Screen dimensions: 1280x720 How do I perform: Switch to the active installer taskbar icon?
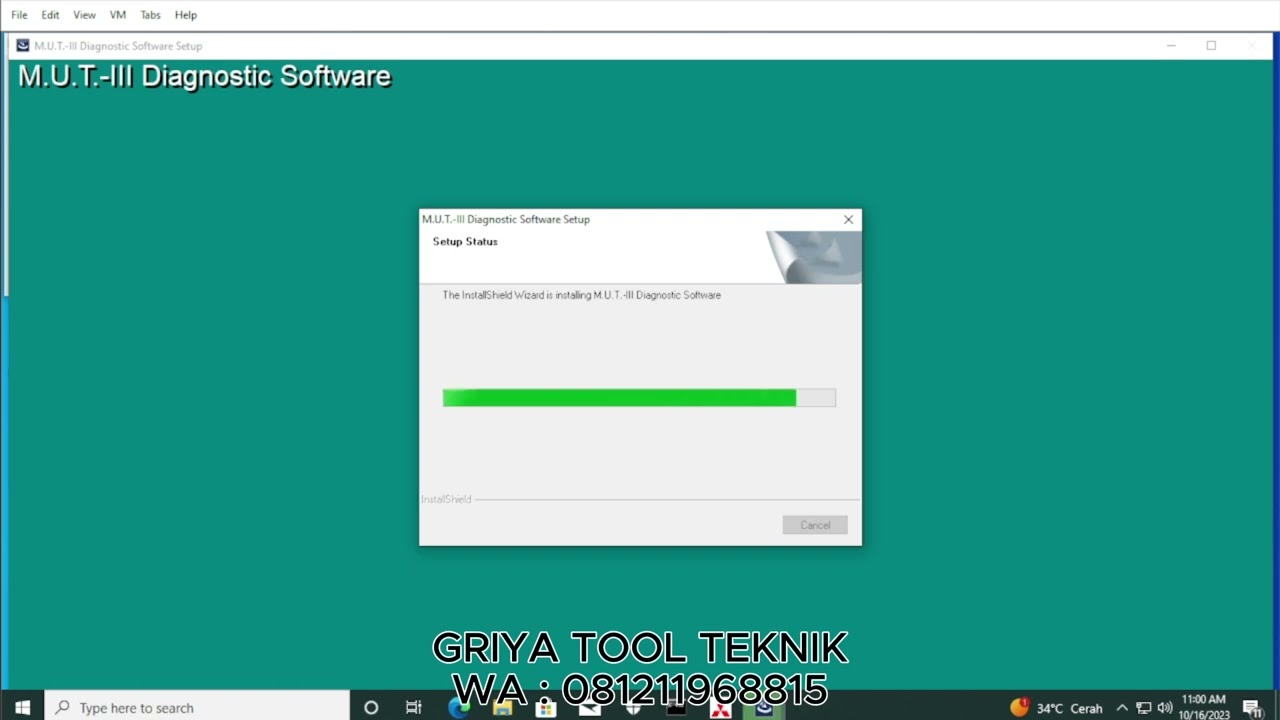tap(764, 708)
